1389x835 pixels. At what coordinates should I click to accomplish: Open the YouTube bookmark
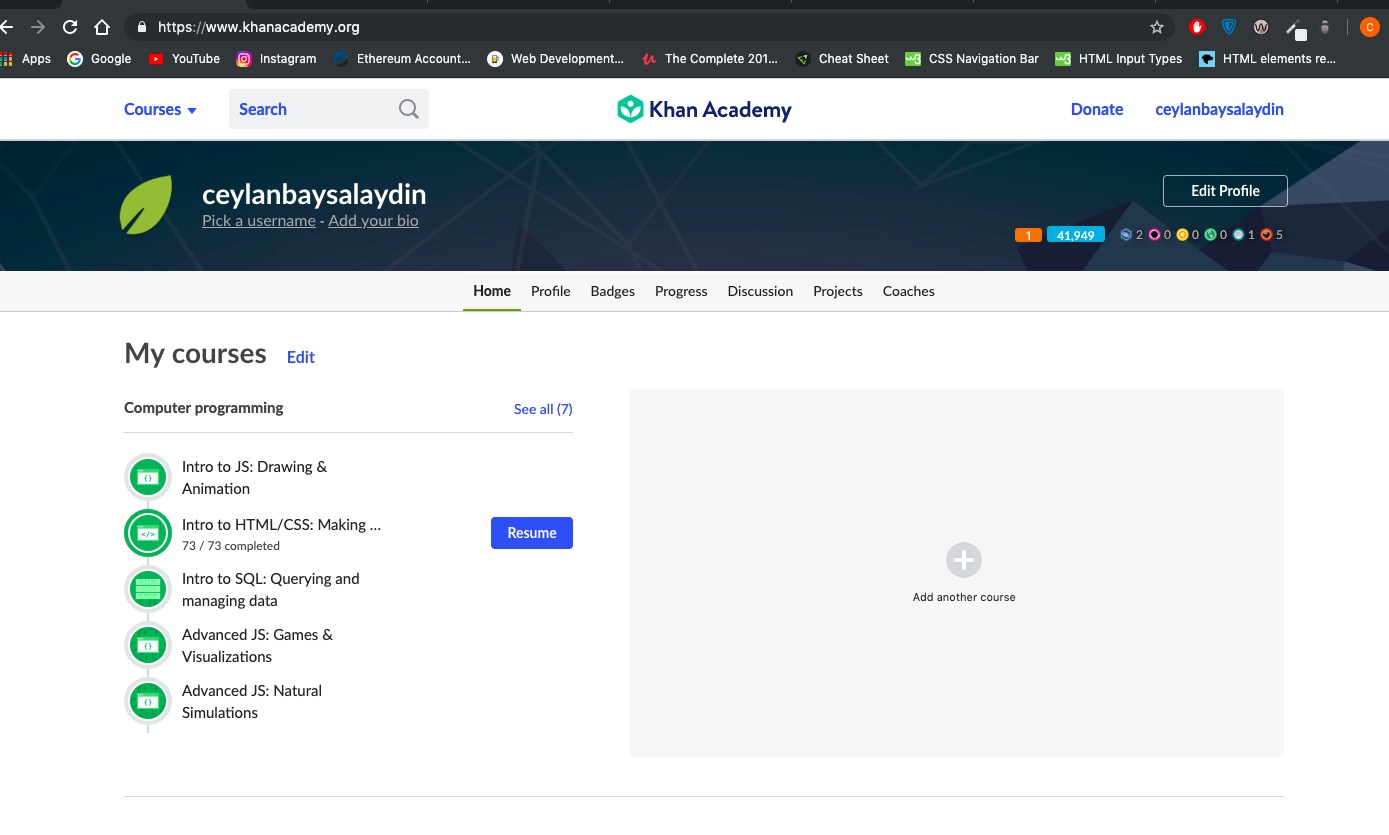(184, 59)
